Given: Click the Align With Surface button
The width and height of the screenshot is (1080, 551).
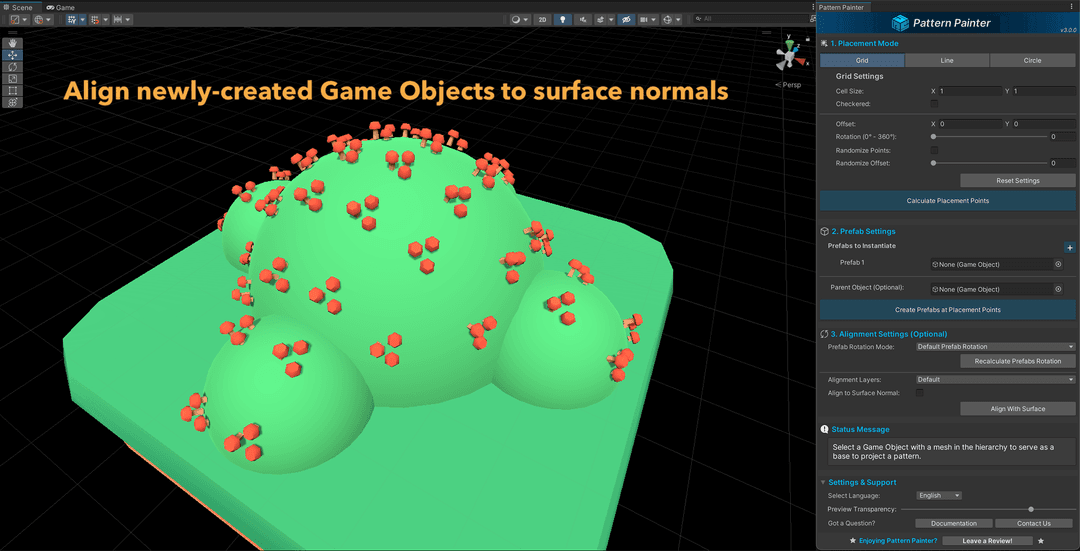Looking at the screenshot, I should click(x=1018, y=409).
